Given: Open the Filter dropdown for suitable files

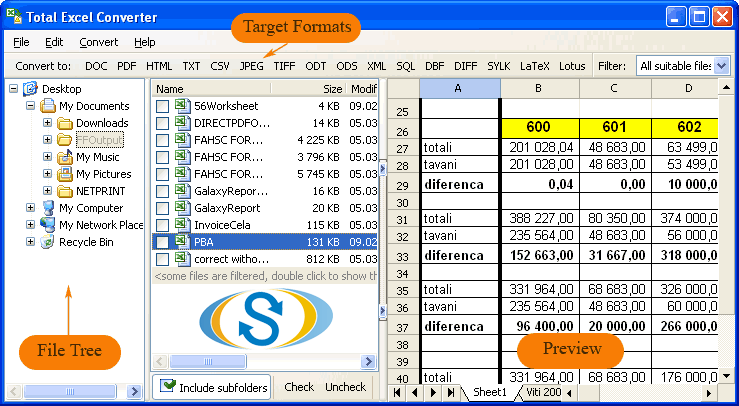Looking at the screenshot, I should (722, 66).
